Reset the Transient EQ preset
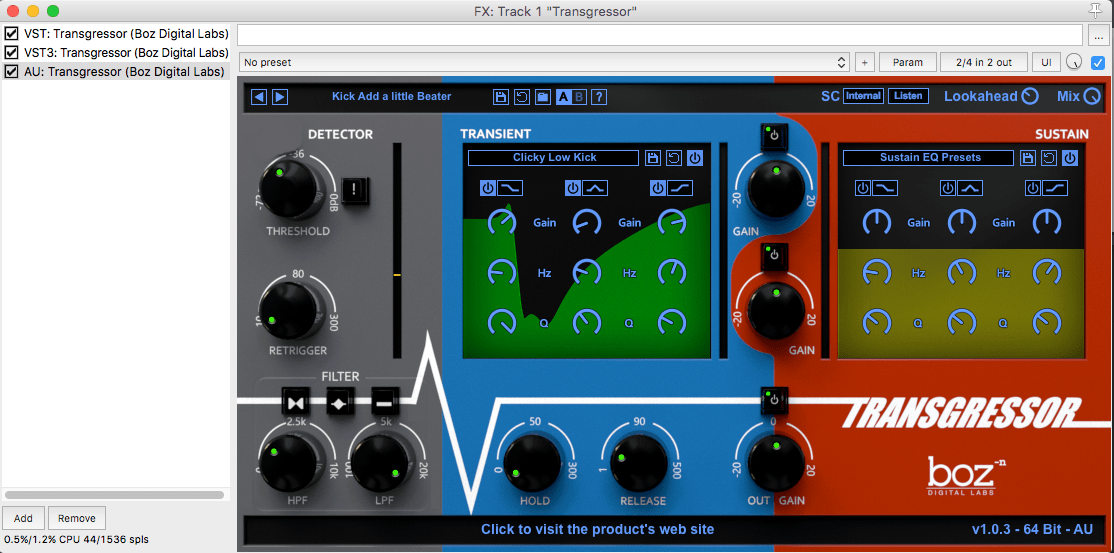 (x=674, y=158)
